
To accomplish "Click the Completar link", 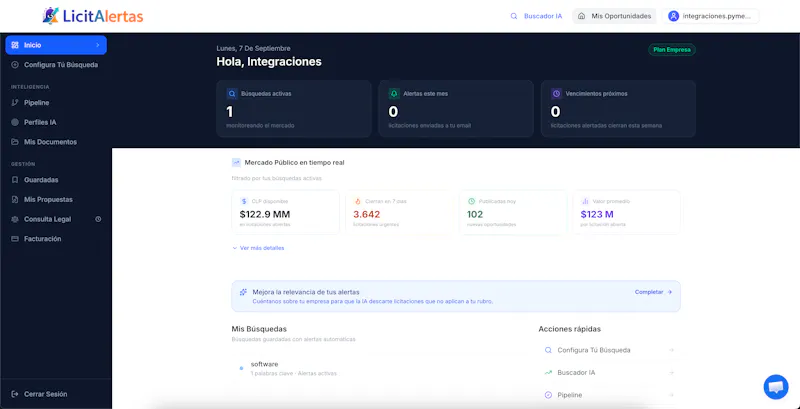I will [x=654, y=292].
